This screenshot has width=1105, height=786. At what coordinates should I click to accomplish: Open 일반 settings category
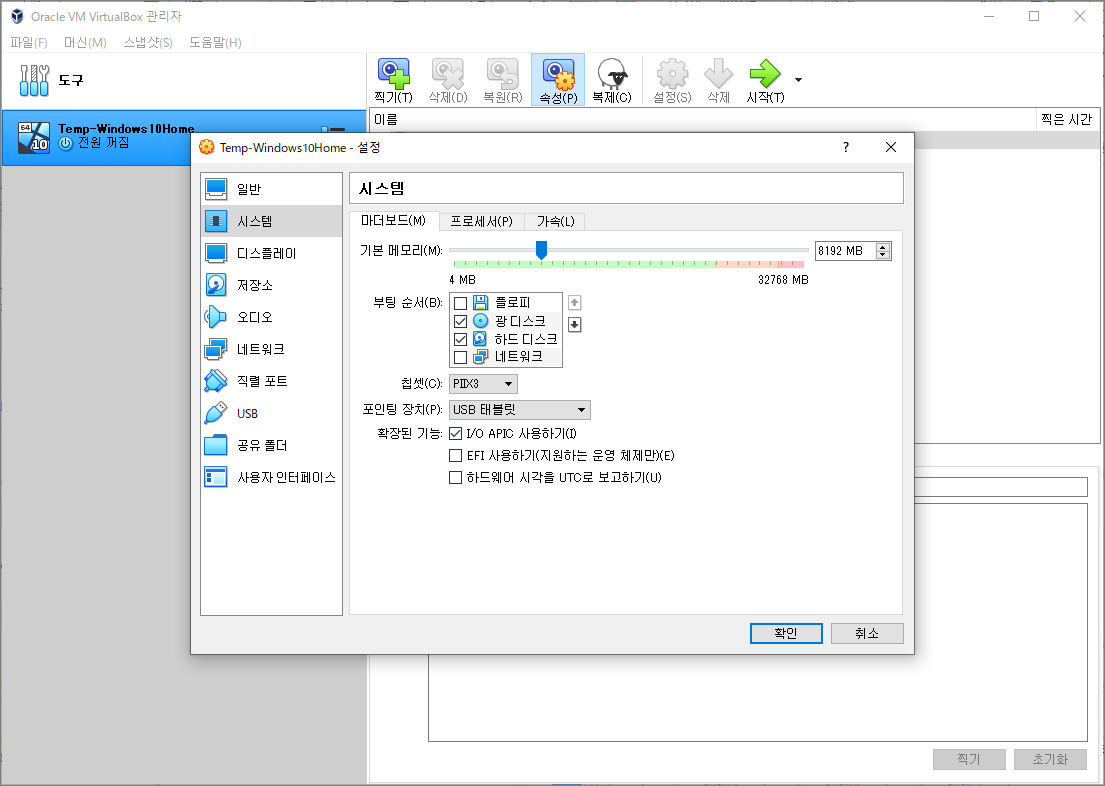point(271,189)
